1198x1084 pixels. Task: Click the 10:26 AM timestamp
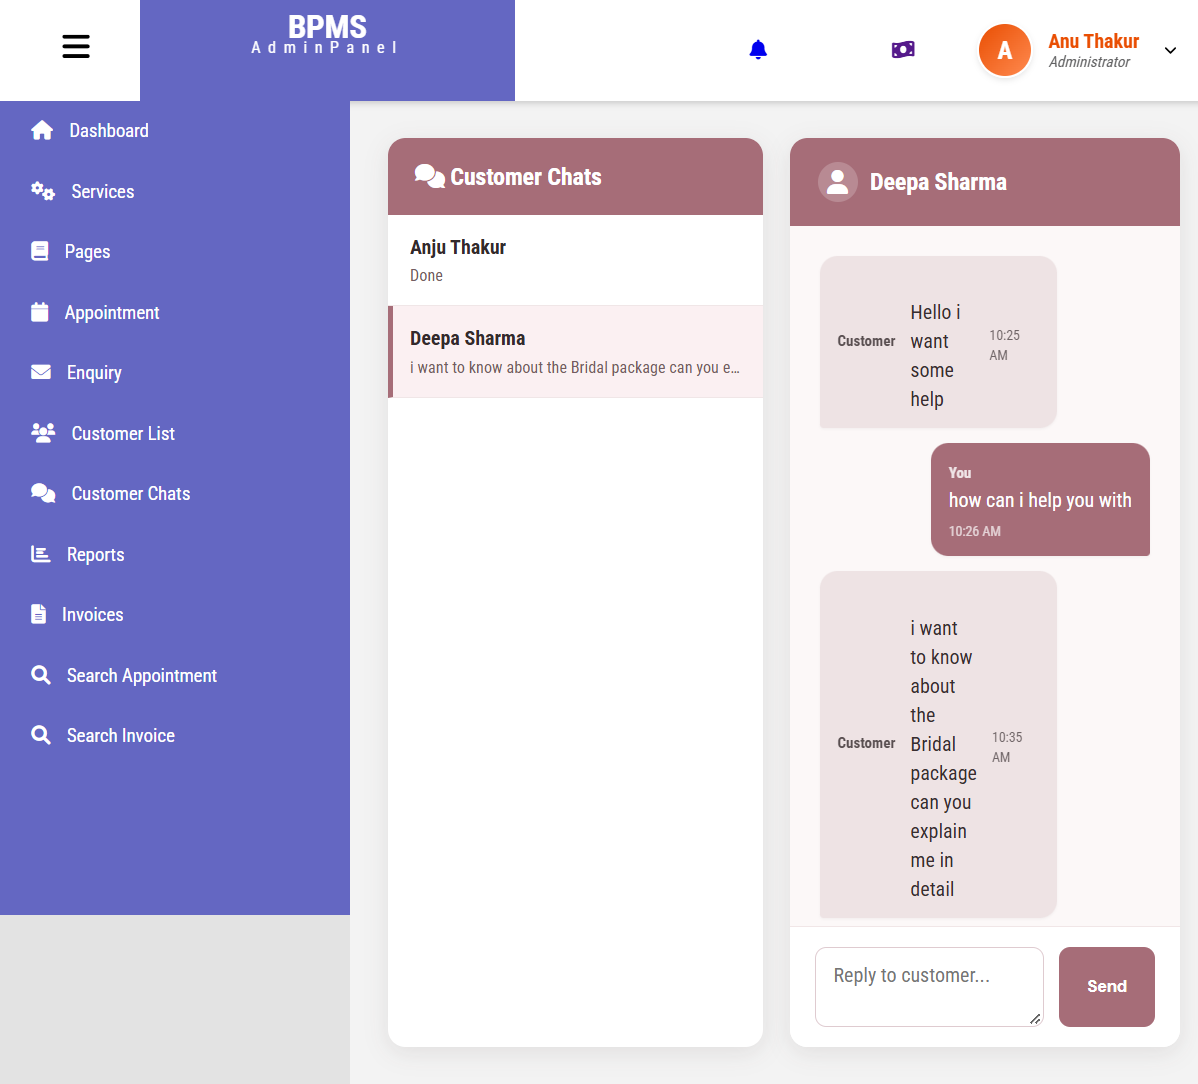[974, 531]
